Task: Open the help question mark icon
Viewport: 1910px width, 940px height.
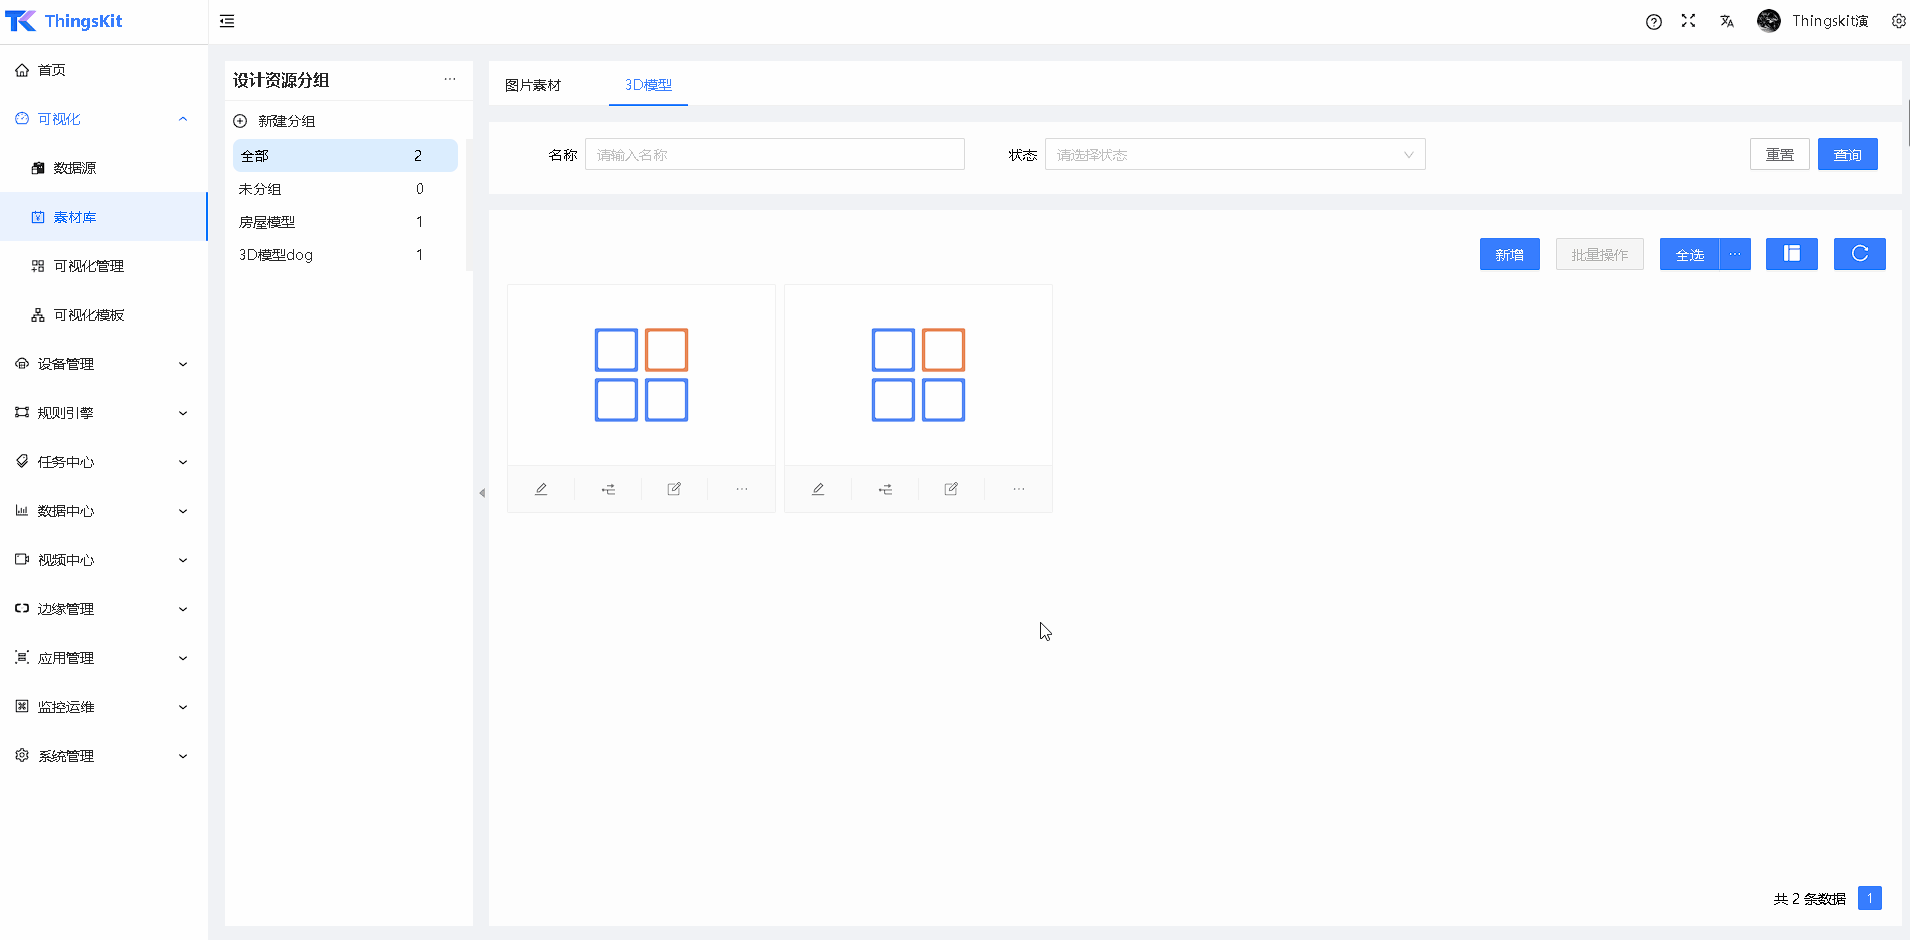Action: (x=1654, y=21)
